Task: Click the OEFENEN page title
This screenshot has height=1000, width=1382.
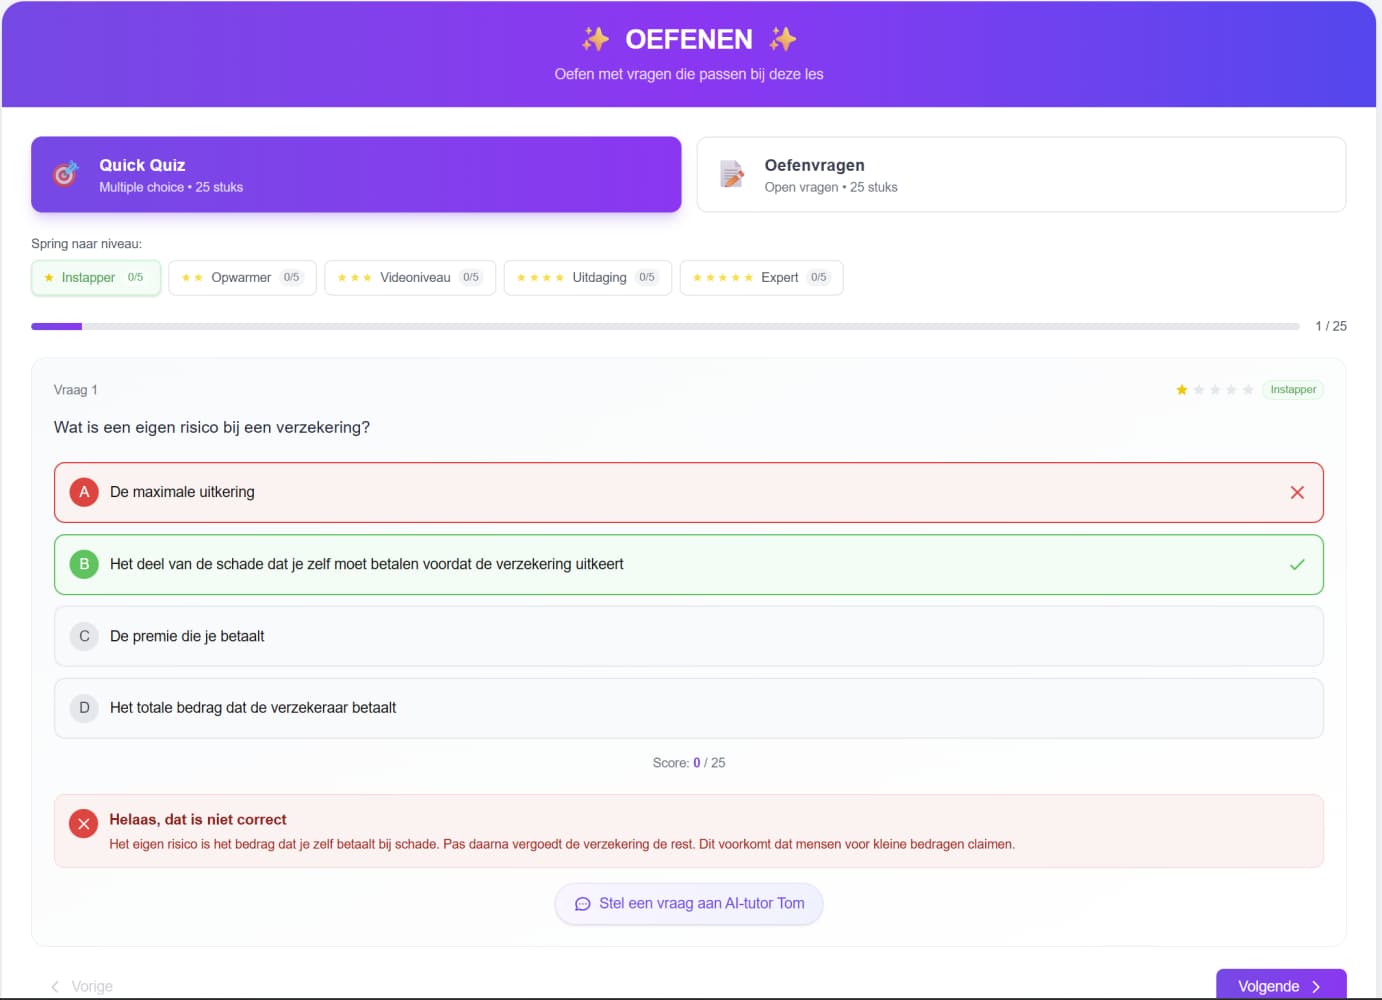Action: point(689,39)
